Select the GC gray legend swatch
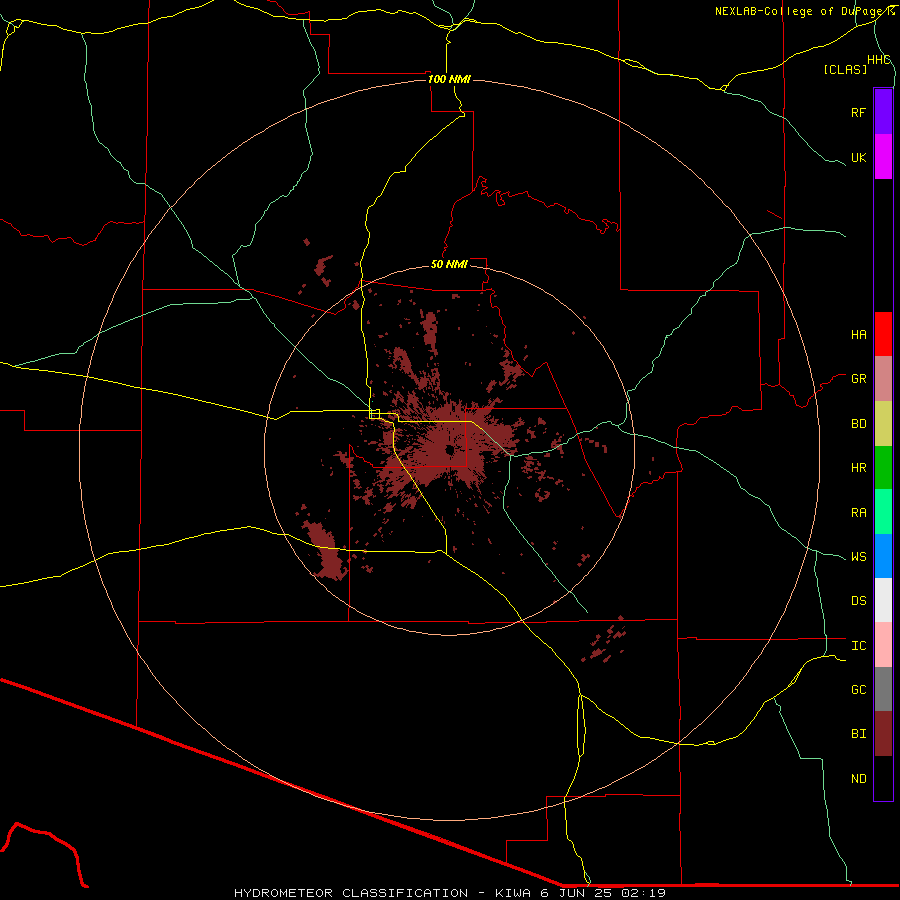This screenshot has height=900, width=900. [x=883, y=689]
